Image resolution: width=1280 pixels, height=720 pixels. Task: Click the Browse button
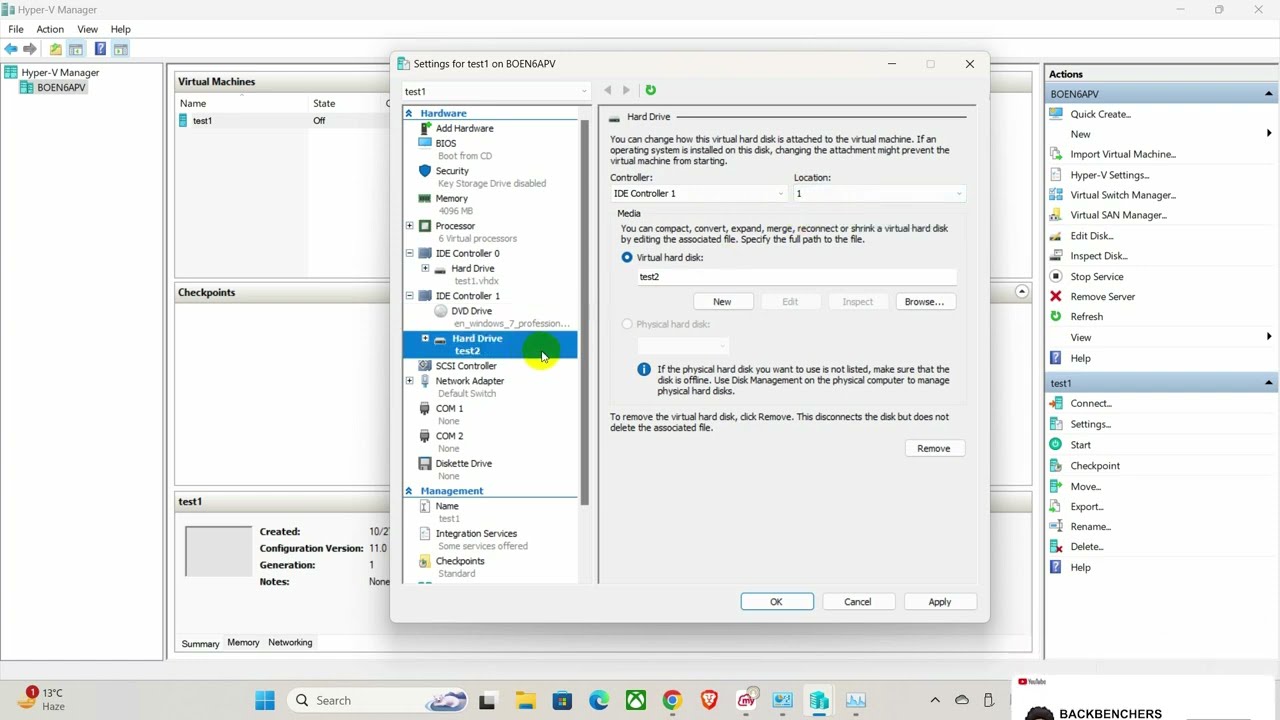924,301
